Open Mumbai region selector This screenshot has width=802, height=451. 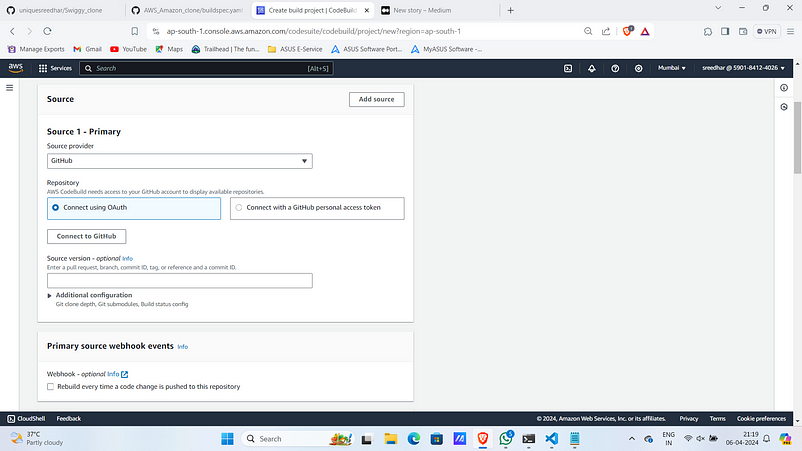[672, 68]
